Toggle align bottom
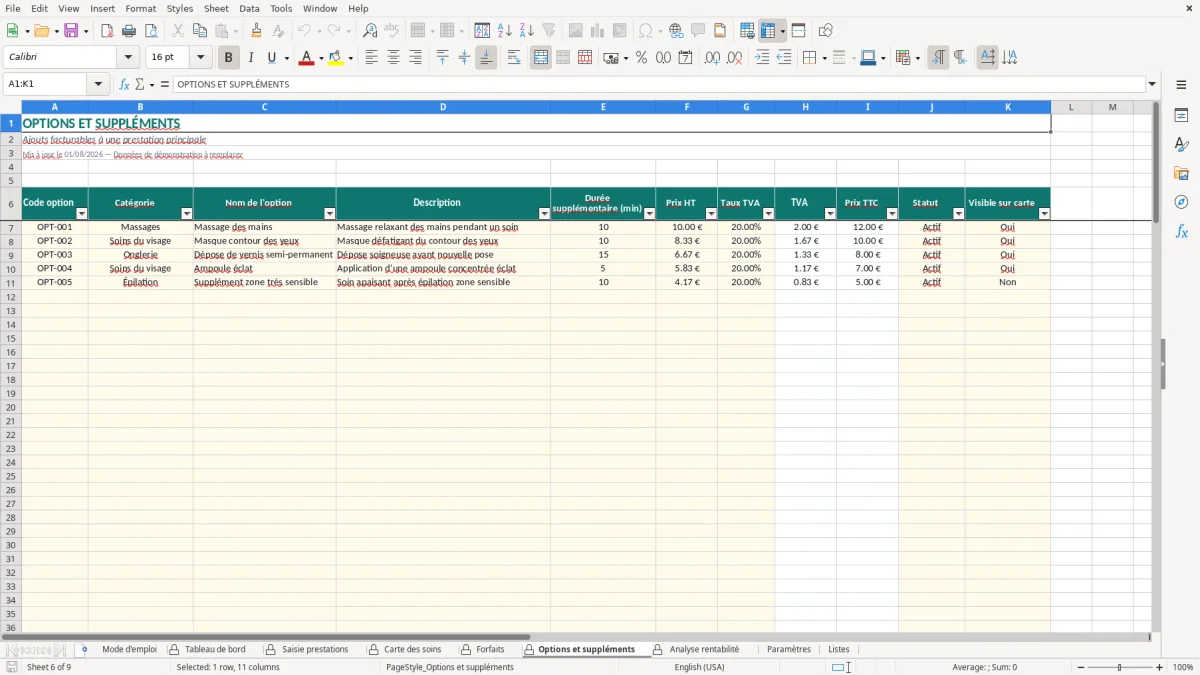This screenshot has width=1200, height=675. coord(486,58)
